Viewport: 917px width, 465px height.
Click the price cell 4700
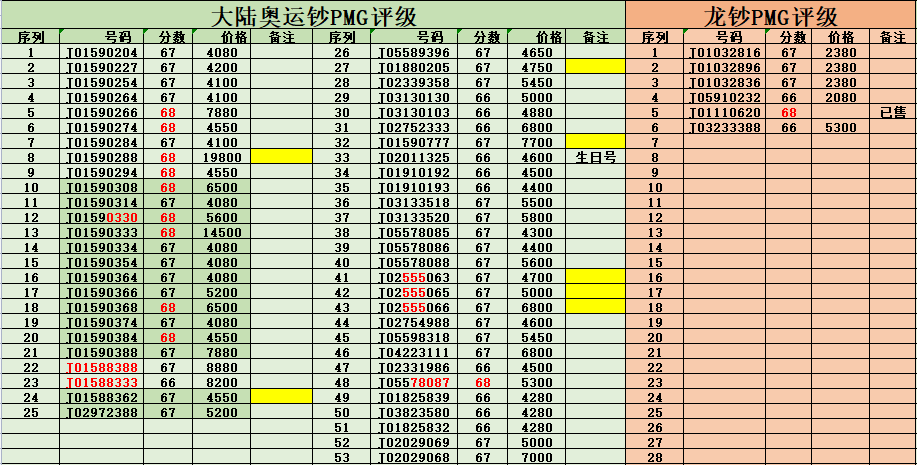(537, 277)
